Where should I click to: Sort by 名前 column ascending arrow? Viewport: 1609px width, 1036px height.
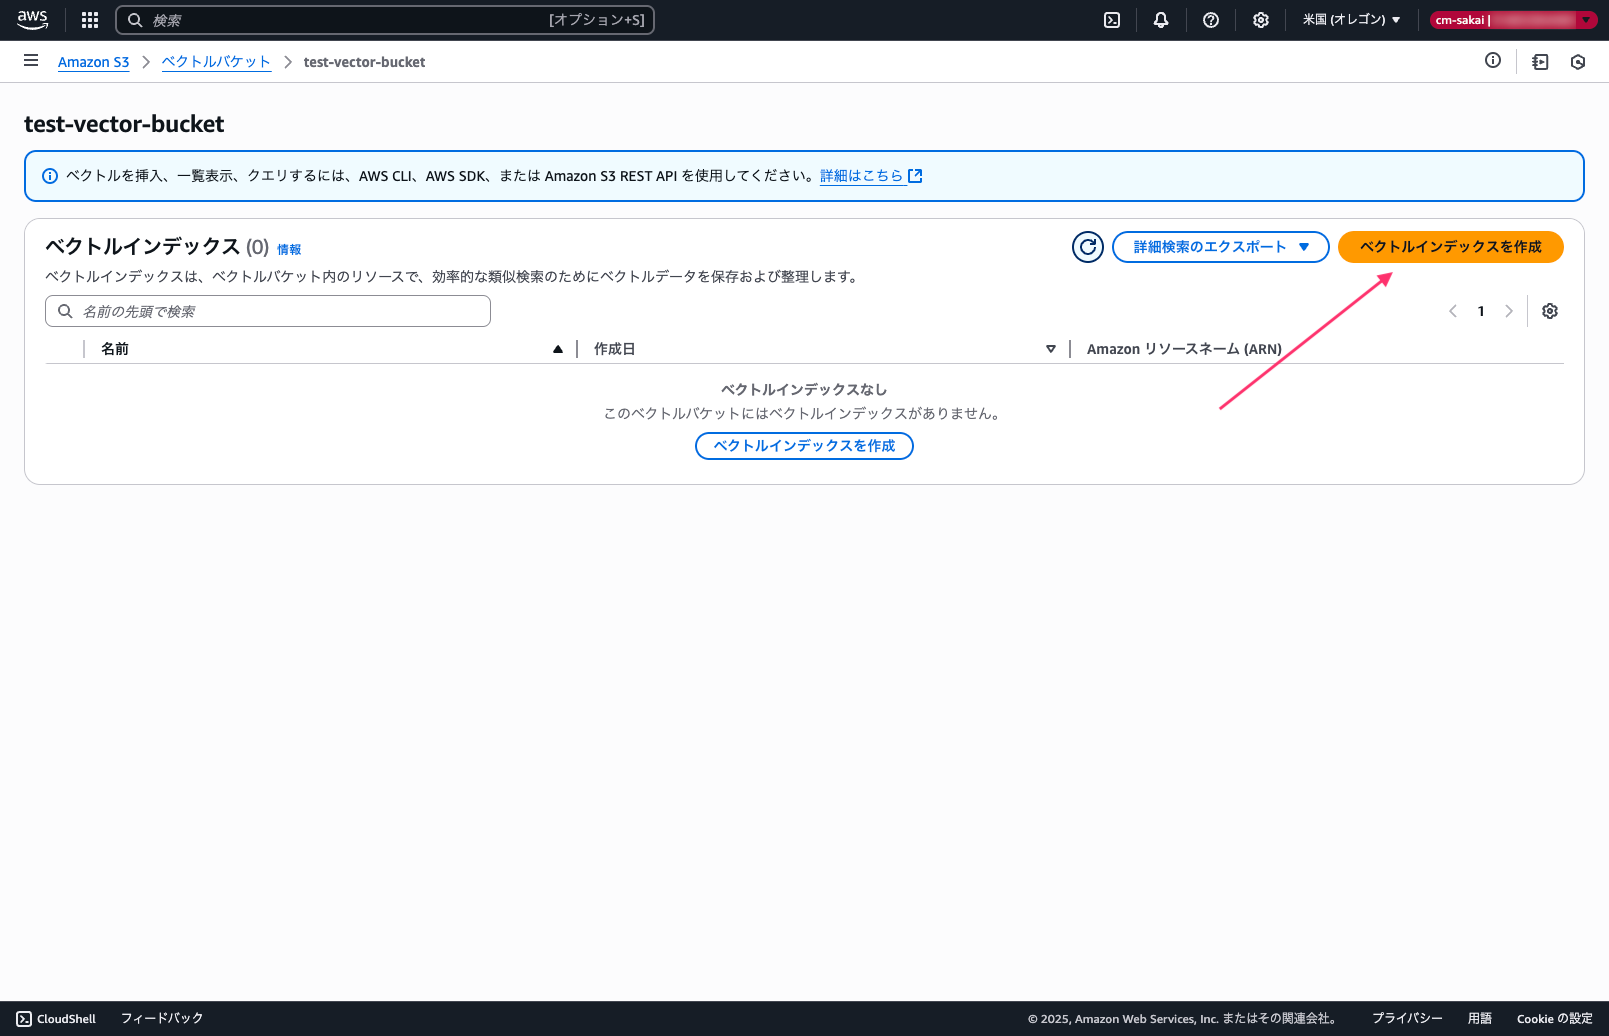click(558, 349)
